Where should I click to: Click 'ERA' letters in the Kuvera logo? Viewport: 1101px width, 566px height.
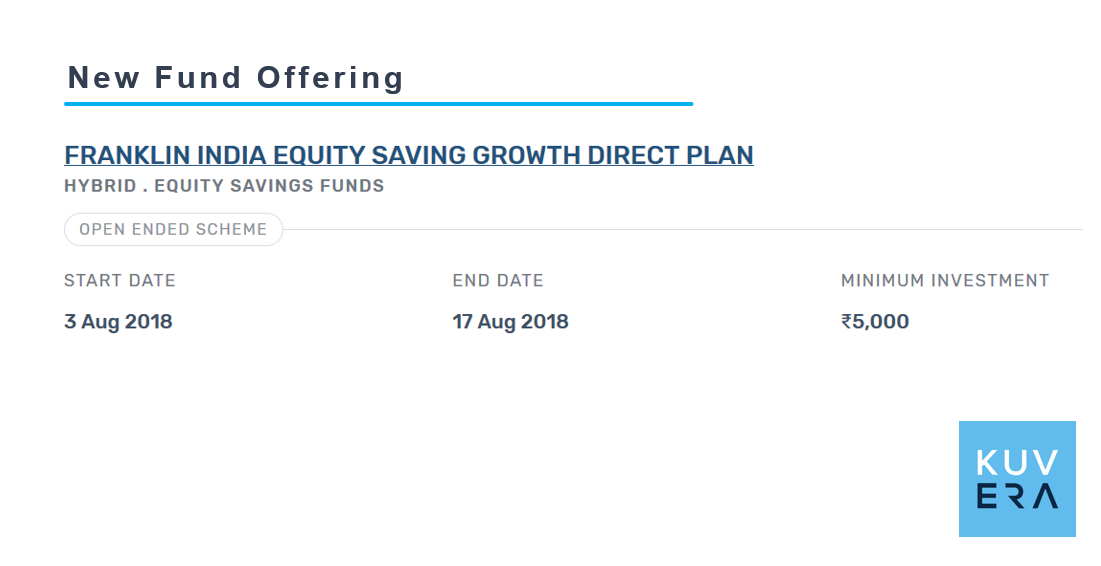[x=1017, y=496]
